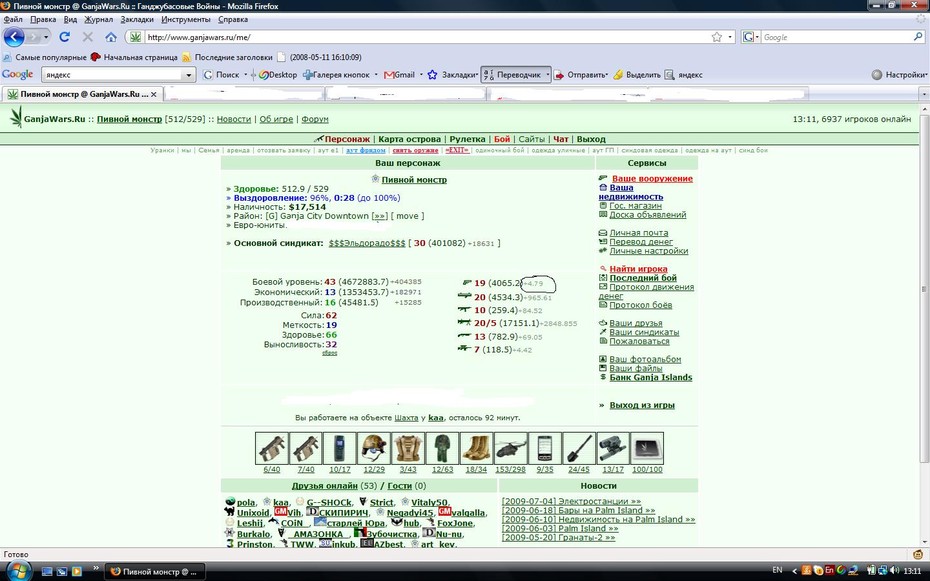
Task: Open Ваше вооружение service link
Action: click(x=652, y=178)
